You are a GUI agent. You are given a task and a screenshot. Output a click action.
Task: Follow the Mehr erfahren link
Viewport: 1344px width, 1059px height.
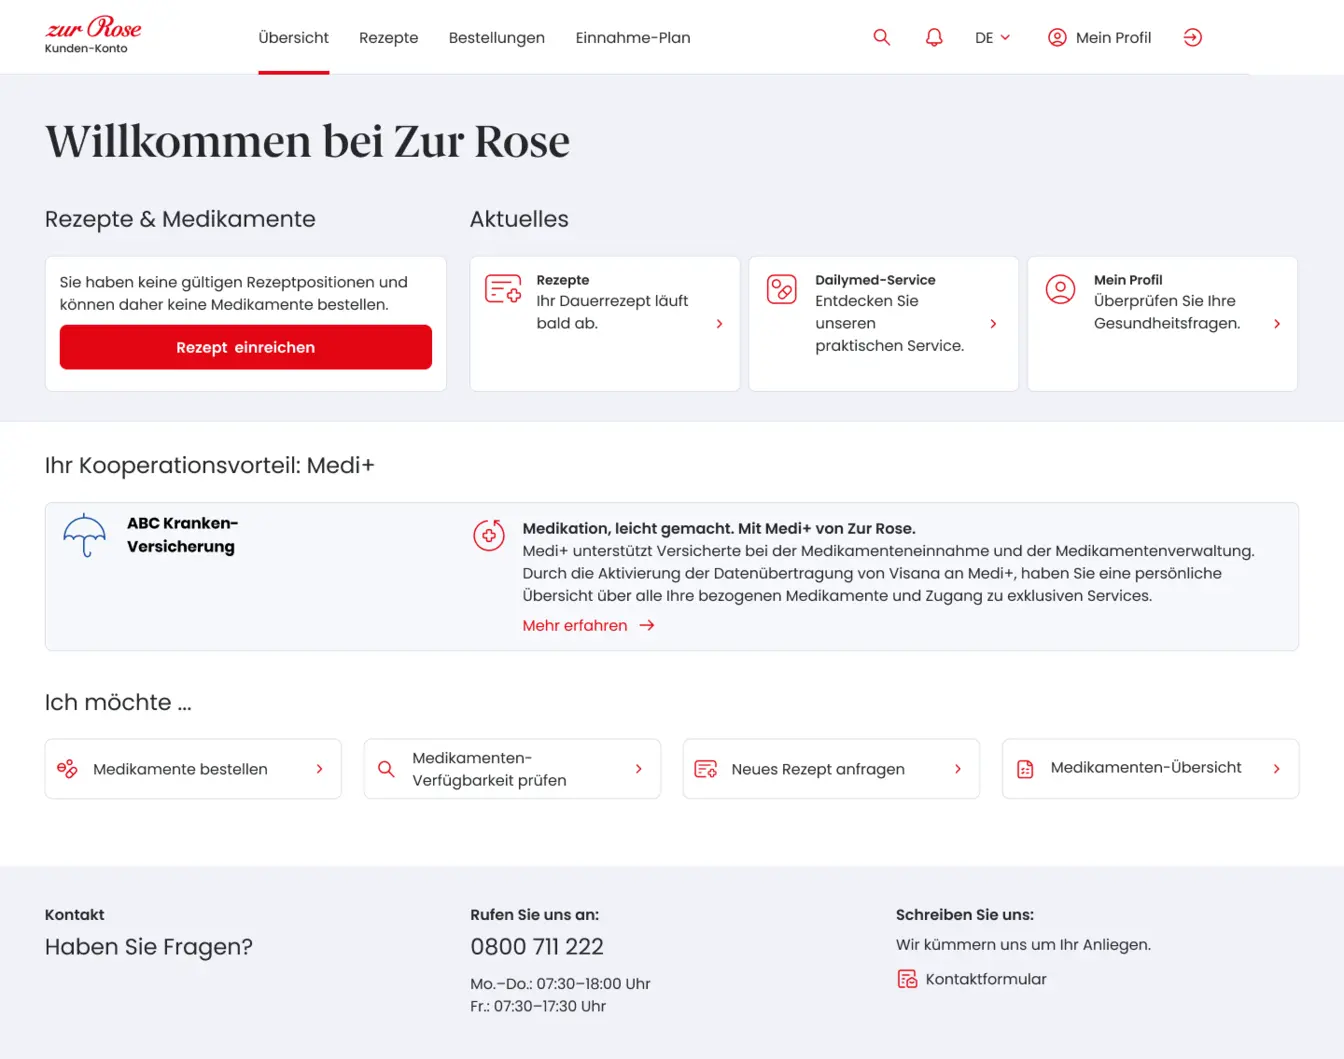click(588, 625)
